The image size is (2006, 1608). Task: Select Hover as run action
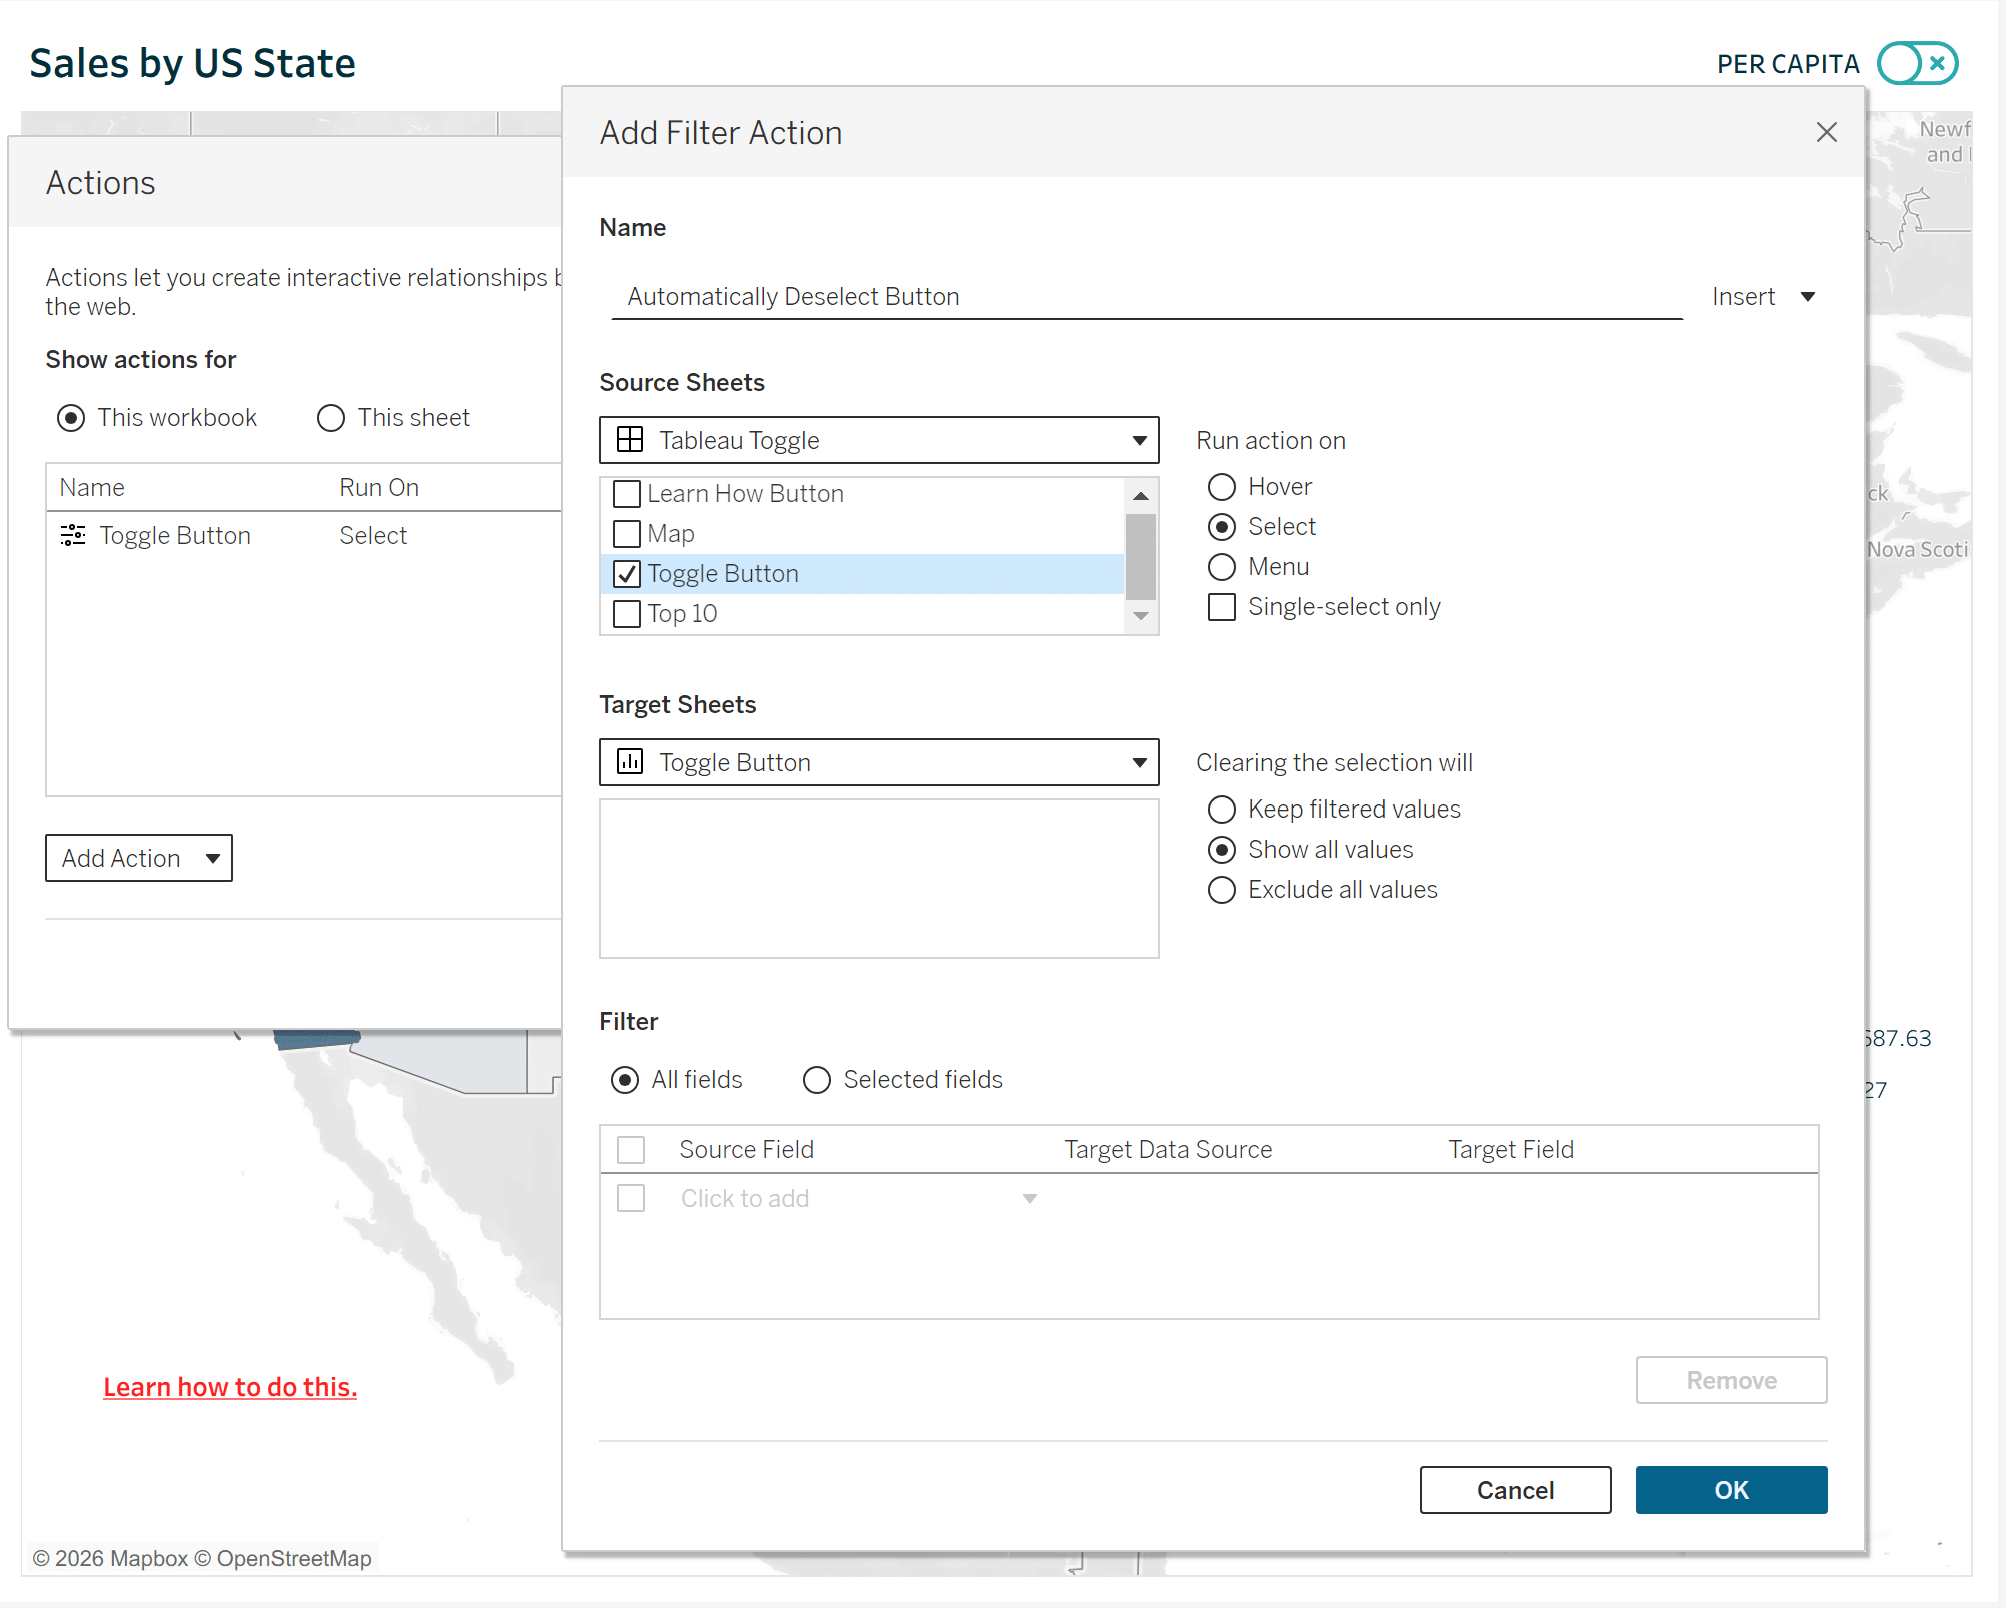click(1222, 487)
